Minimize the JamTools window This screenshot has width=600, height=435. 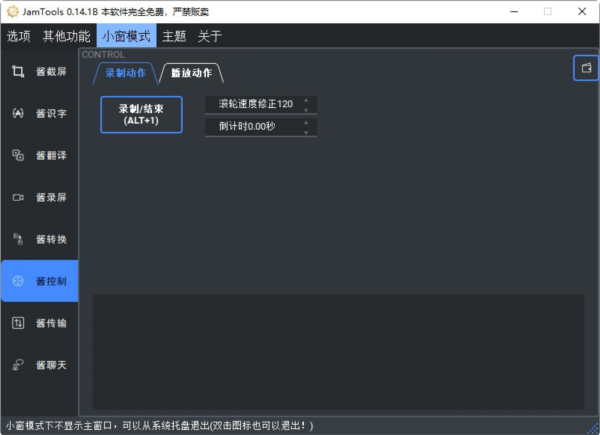point(514,11)
